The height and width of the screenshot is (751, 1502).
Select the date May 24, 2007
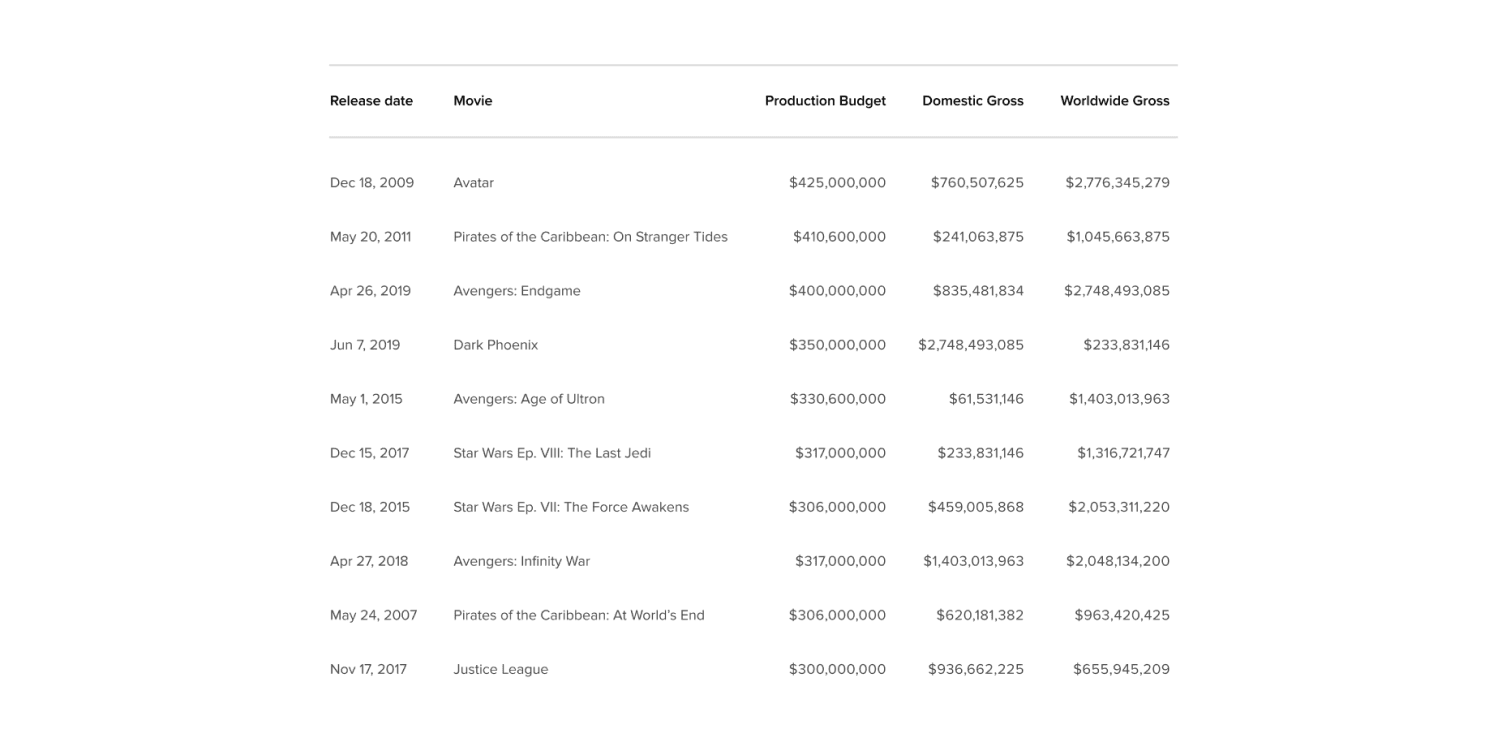(x=374, y=615)
